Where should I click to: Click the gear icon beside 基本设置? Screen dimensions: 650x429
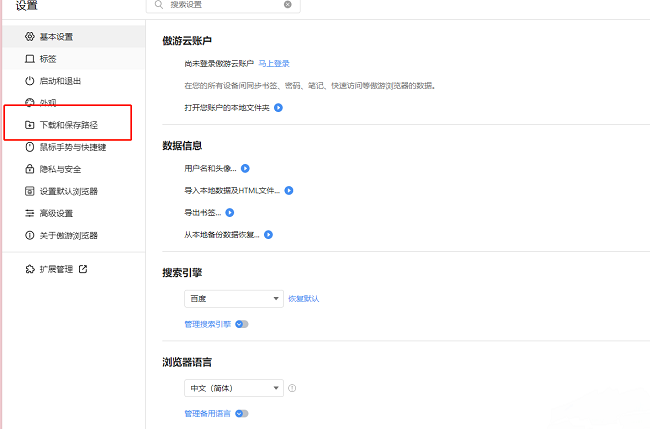point(30,37)
